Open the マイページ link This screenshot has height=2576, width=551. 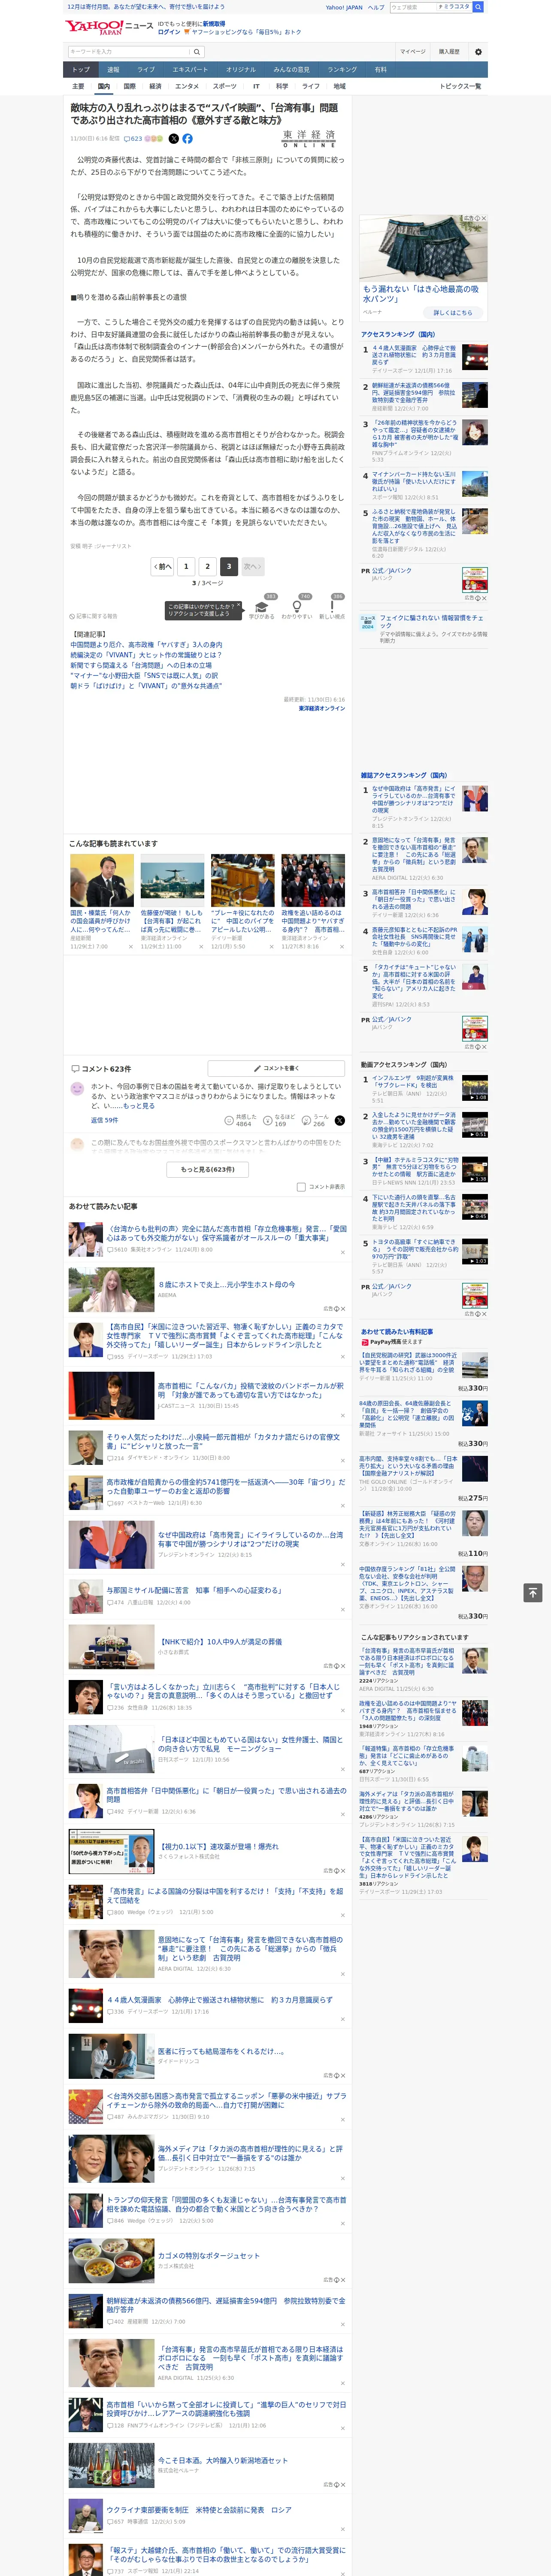(x=413, y=52)
